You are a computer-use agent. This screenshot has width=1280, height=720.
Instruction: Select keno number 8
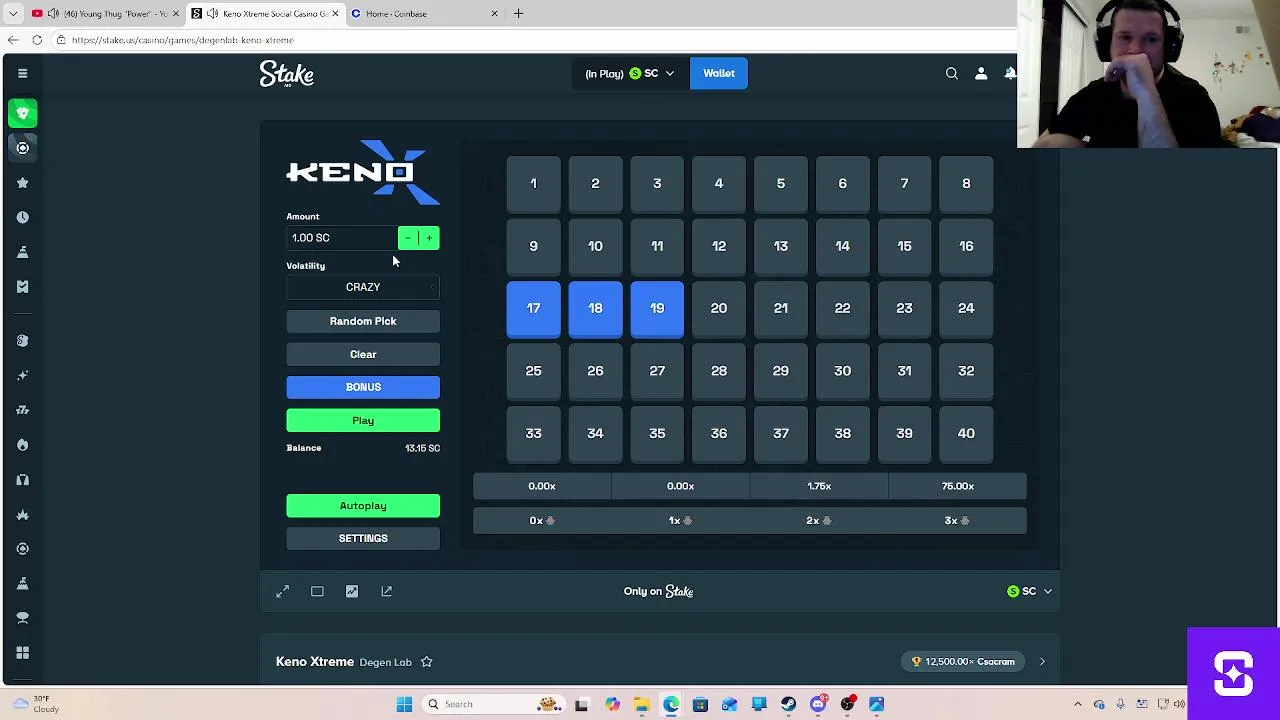tap(966, 183)
